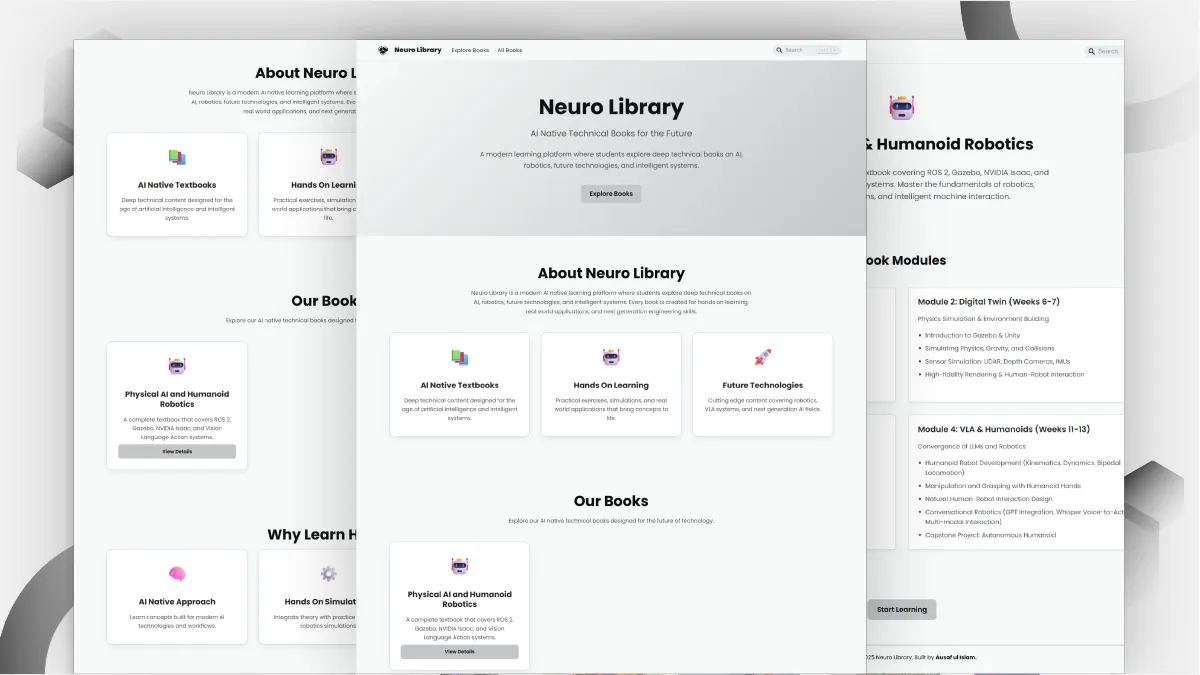The image size is (1200, 675).
Task: Click 'Simulating Physics, Gravity, and Collisions' item
Action: pos(990,348)
